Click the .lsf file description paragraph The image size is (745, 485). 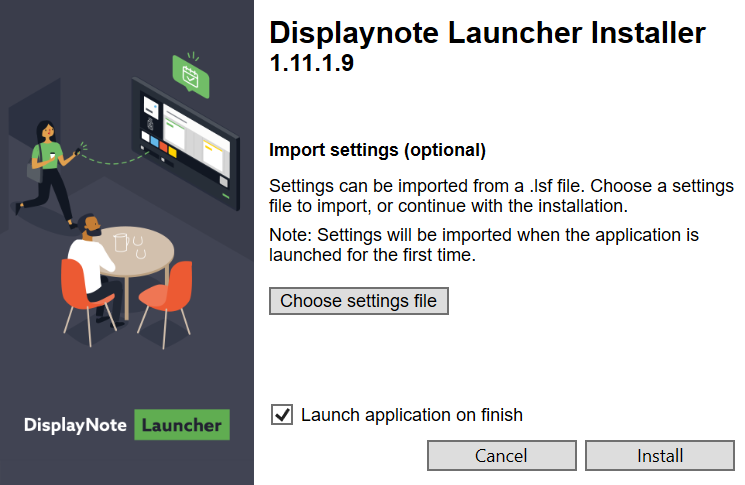click(501, 196)
